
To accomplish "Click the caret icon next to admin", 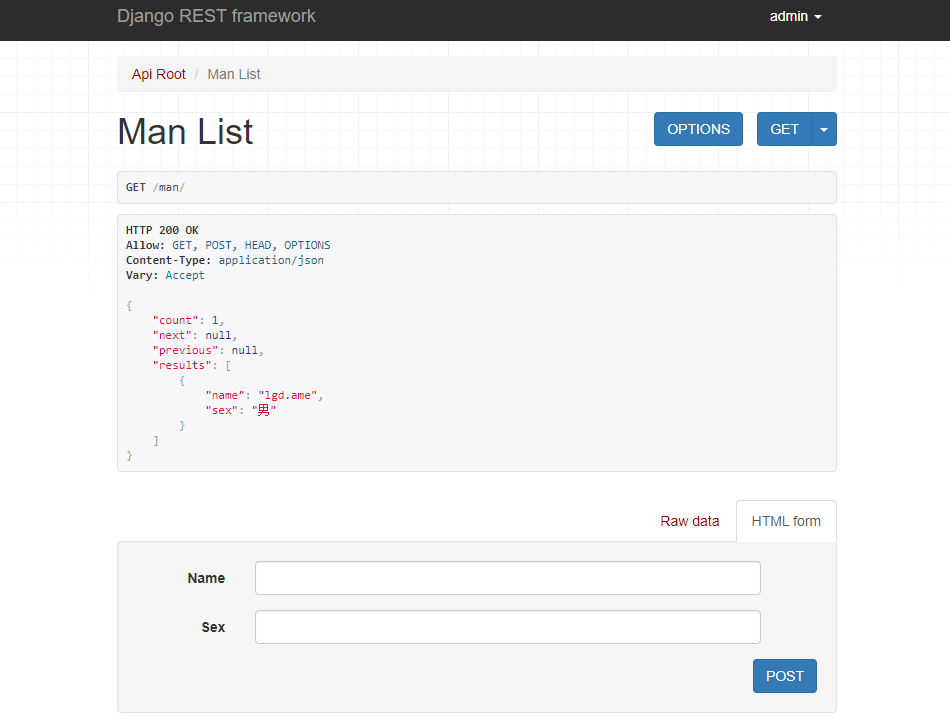I will coord(820,16).
